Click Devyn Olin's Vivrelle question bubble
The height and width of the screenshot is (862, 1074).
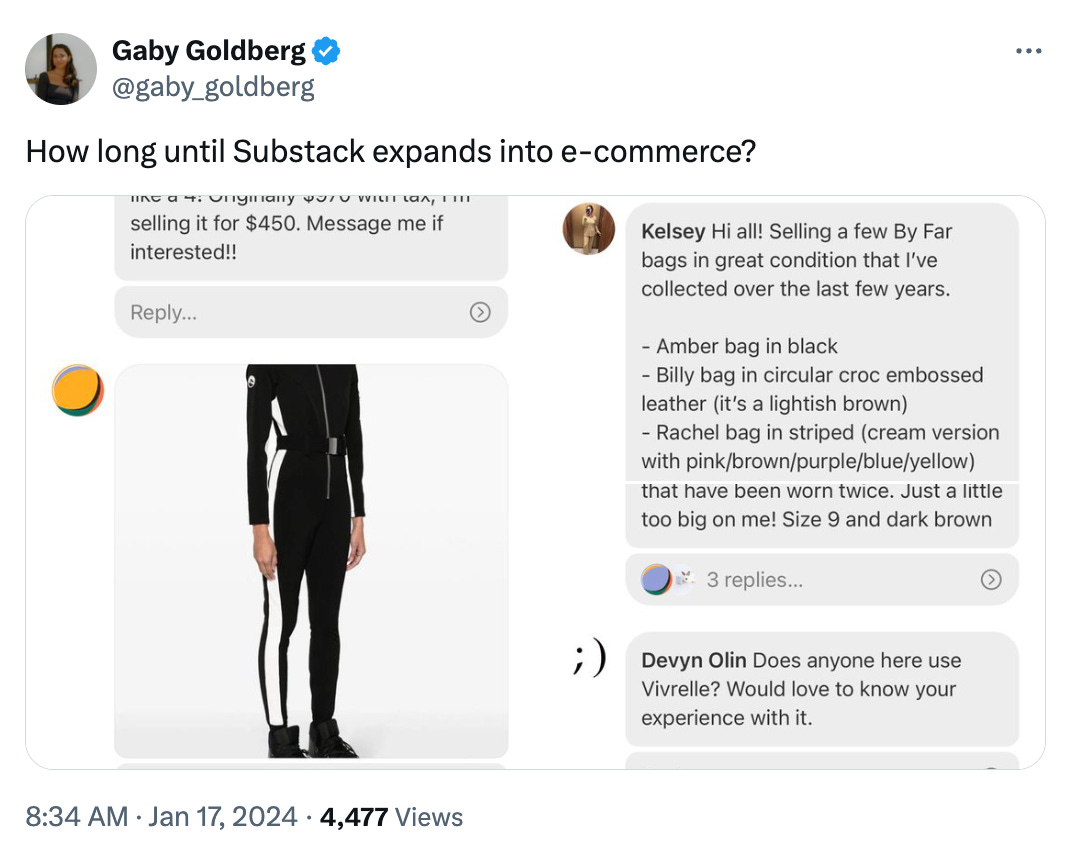coord(822,689)
